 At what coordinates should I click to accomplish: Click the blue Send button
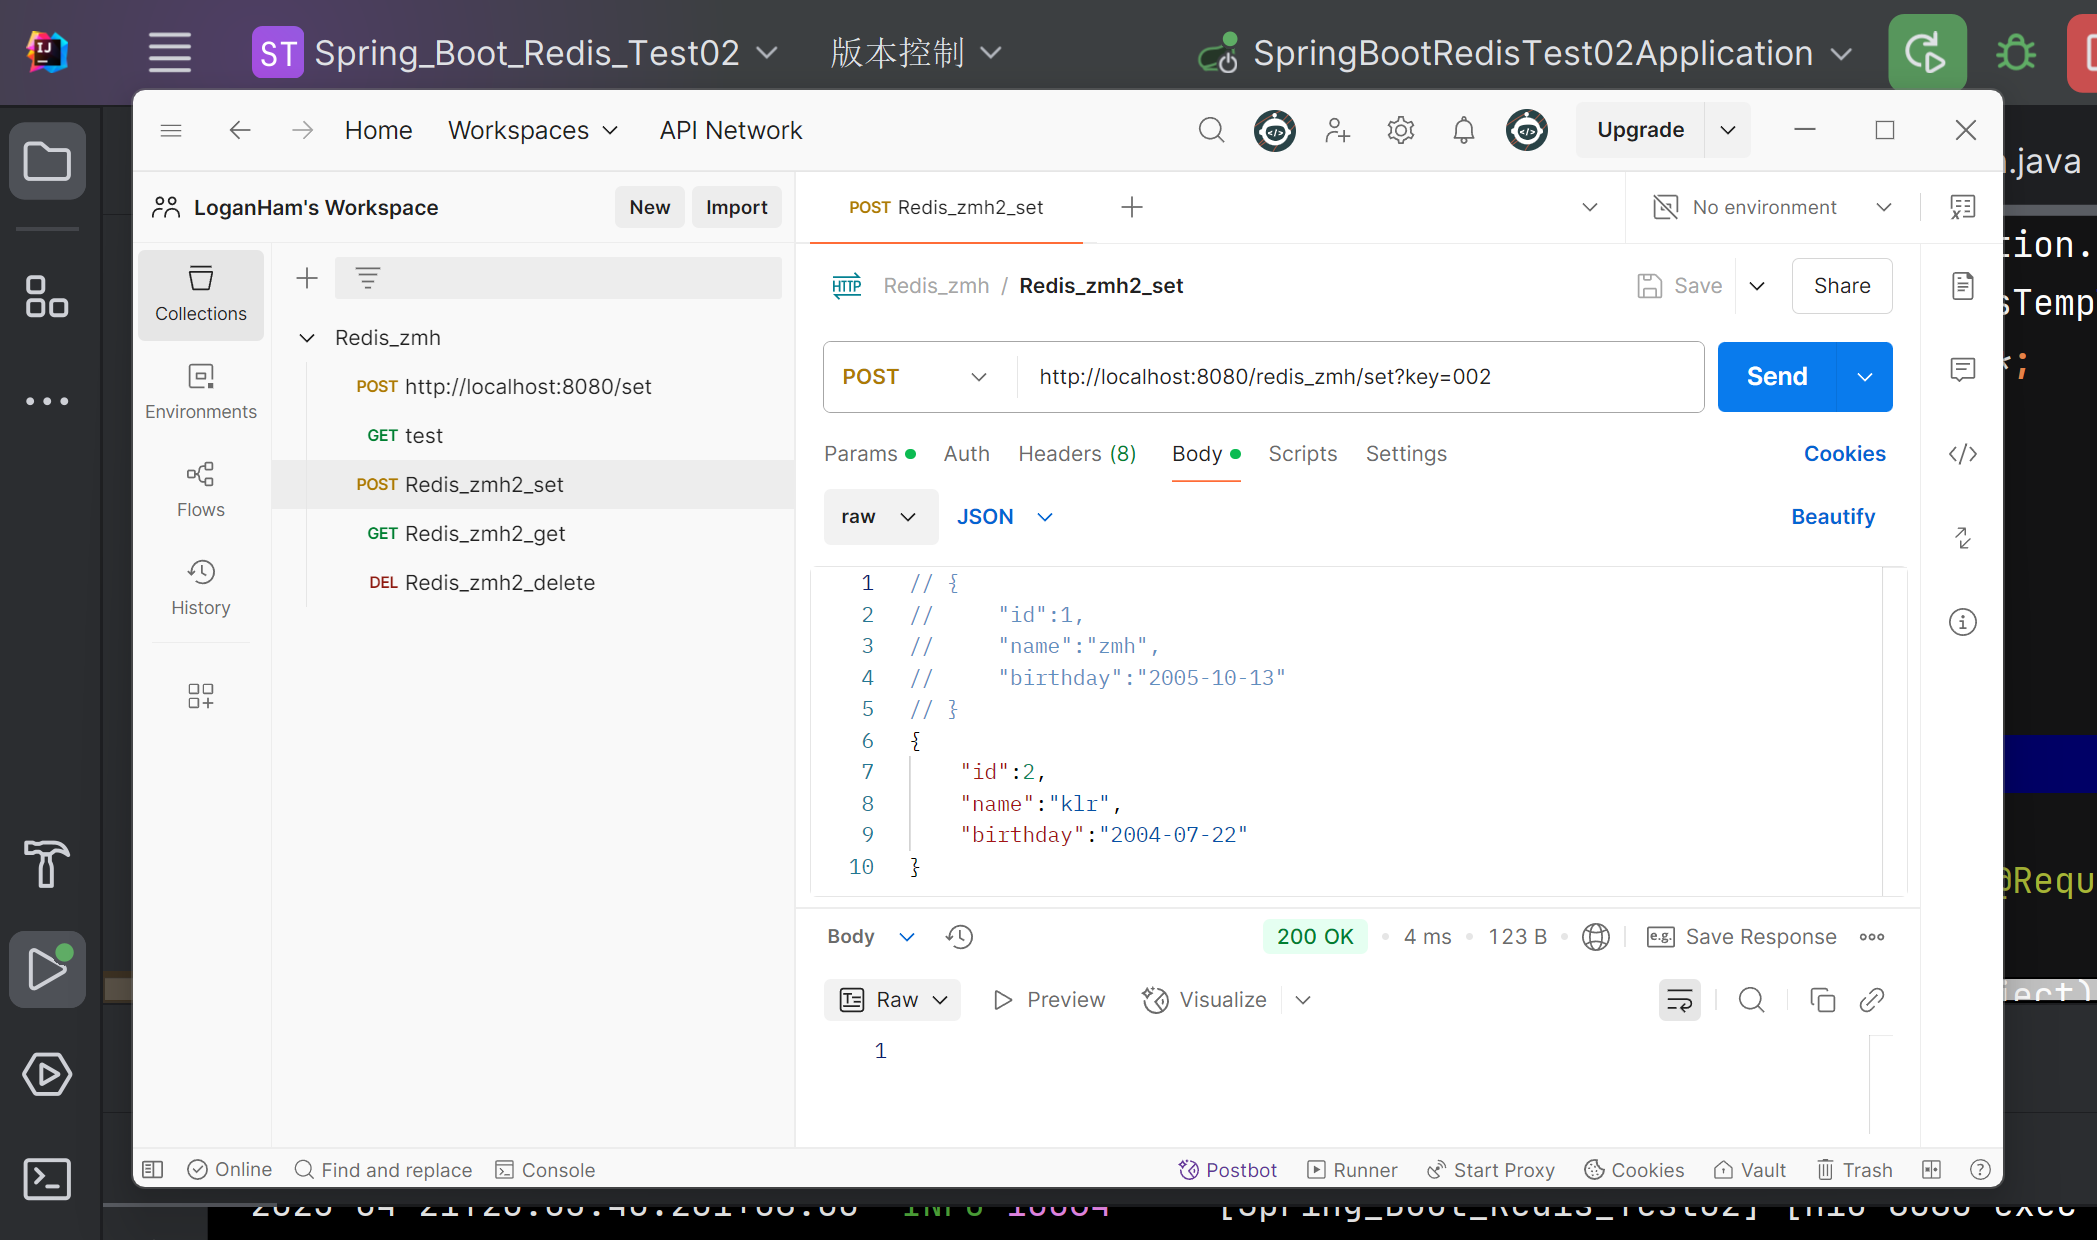click(x=1776, y=377)
